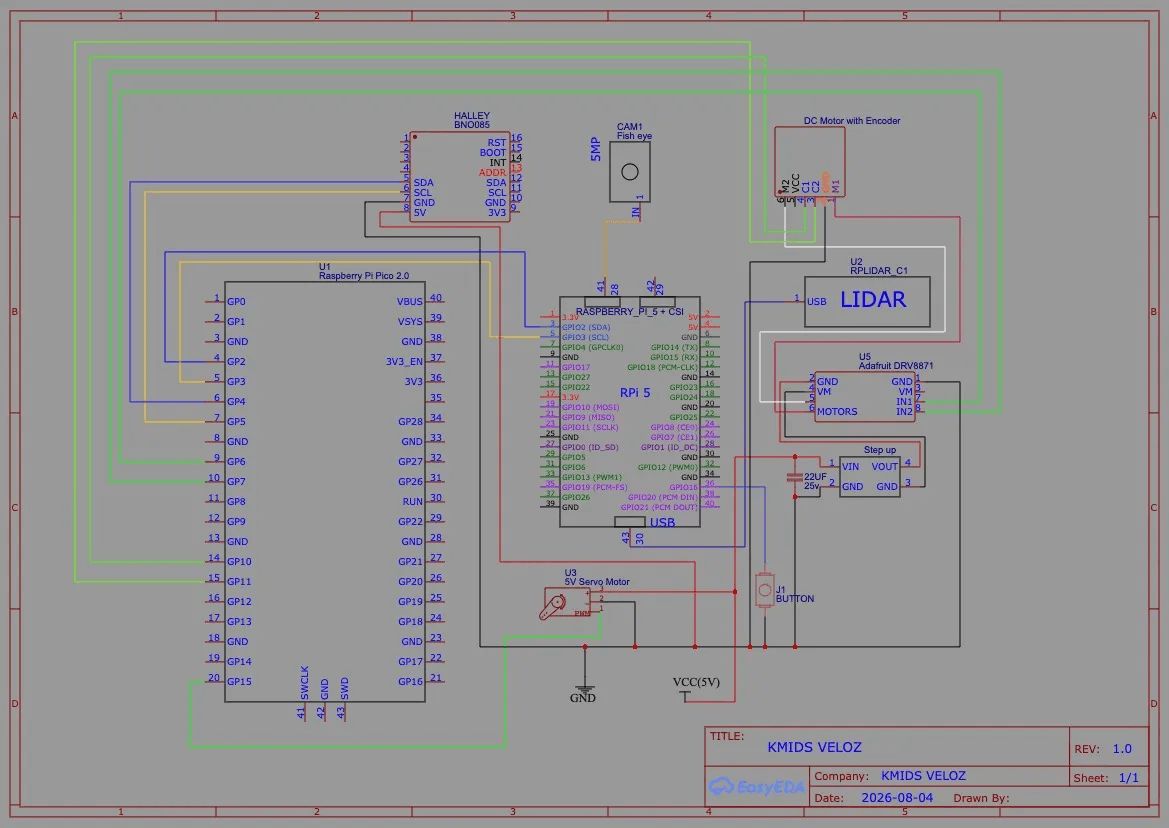Select the Raspberry Pi Pico 2.0 name
The width and height of the screenshot is (1169, 828).
click(364, 276)
